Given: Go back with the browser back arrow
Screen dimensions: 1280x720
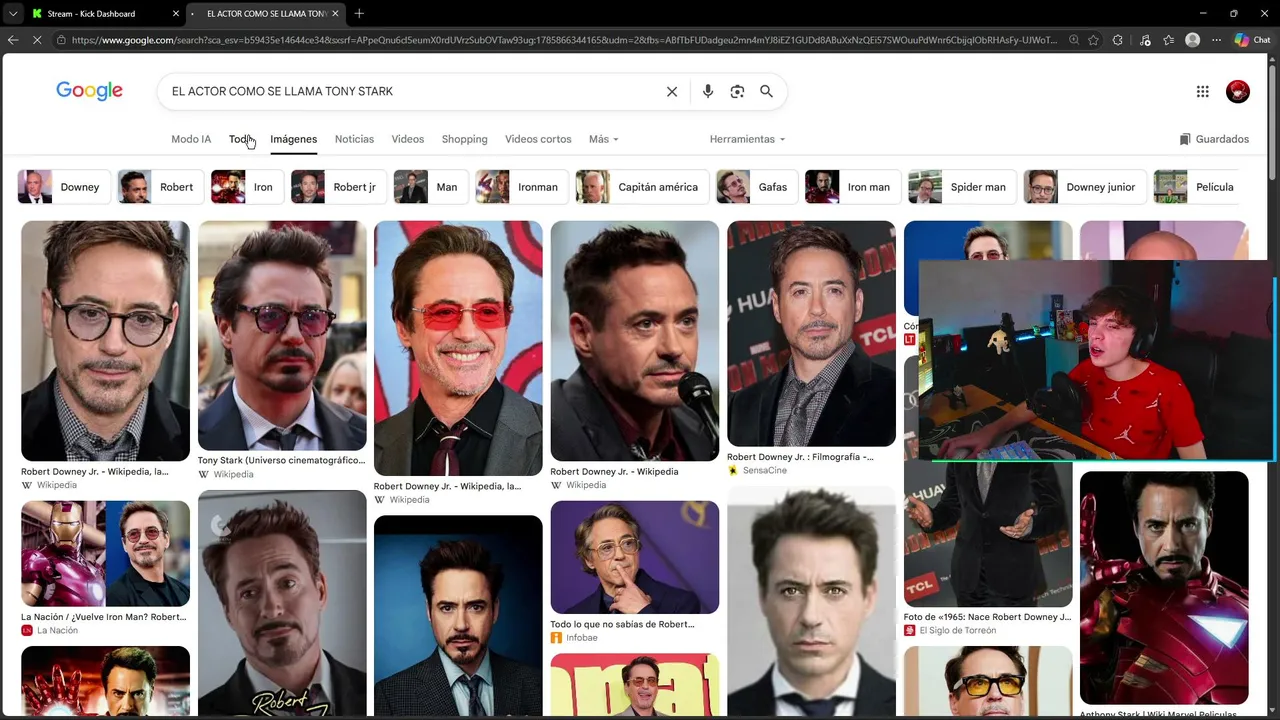Looking at the screenshot, I should (13, 40).
